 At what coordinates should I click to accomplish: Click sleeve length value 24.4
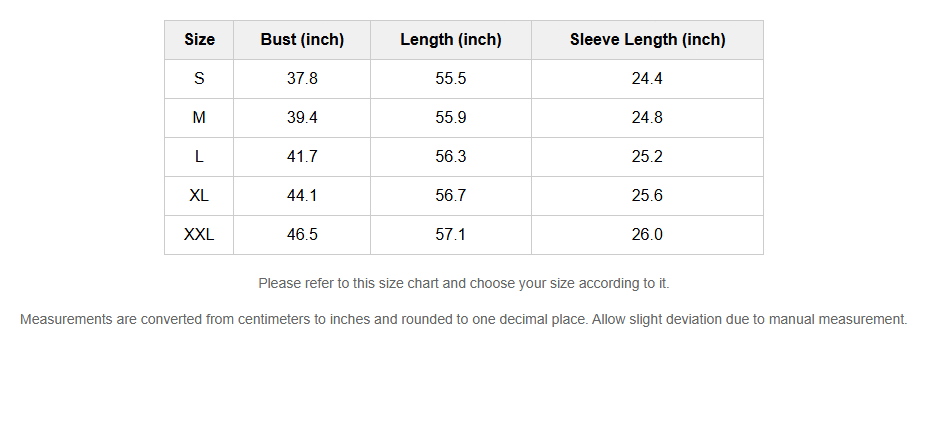[647, 79]
